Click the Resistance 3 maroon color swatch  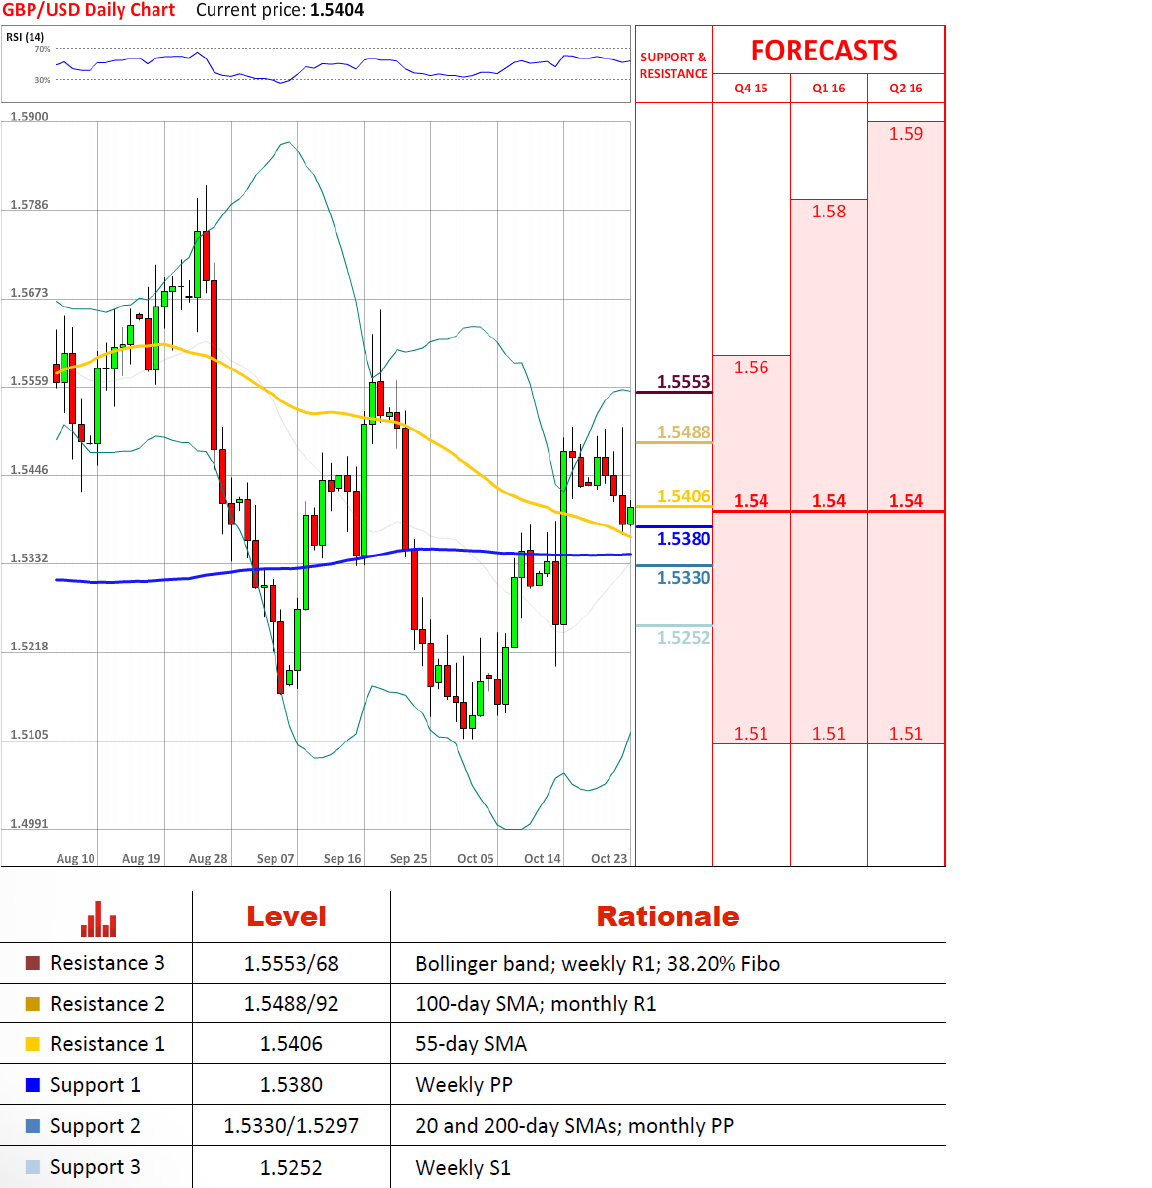click(x=33, y=963)
